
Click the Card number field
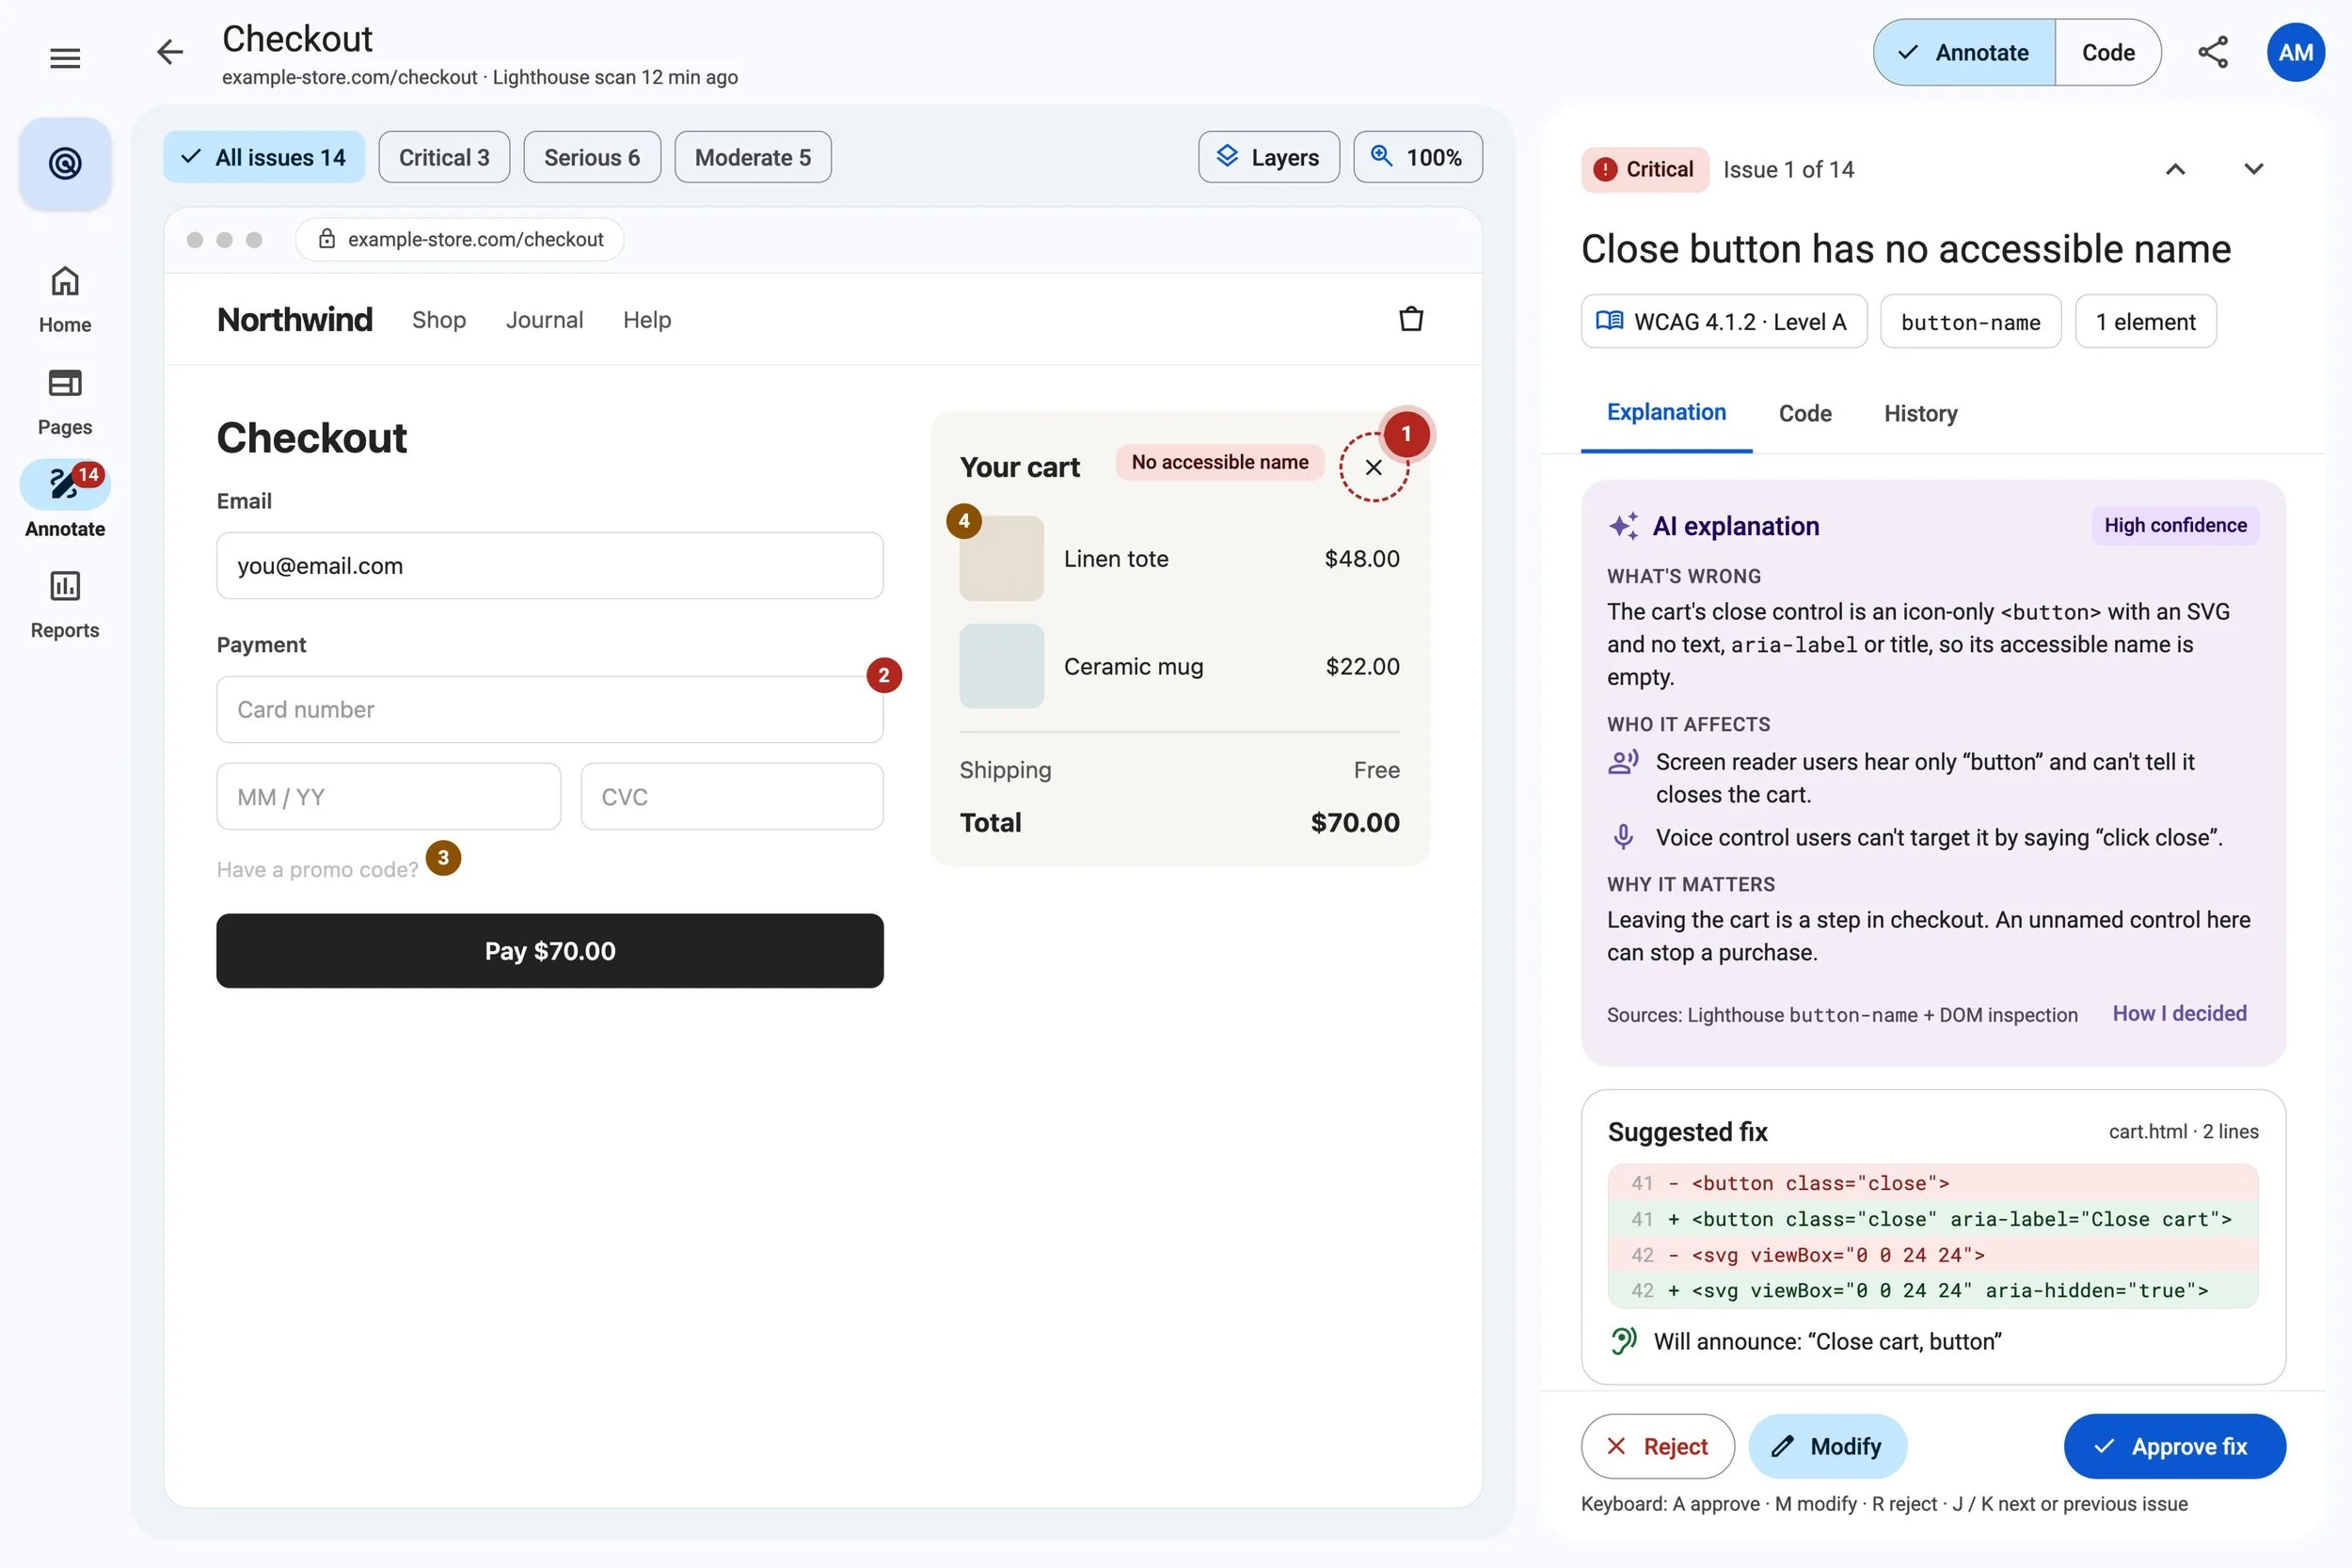550,709
